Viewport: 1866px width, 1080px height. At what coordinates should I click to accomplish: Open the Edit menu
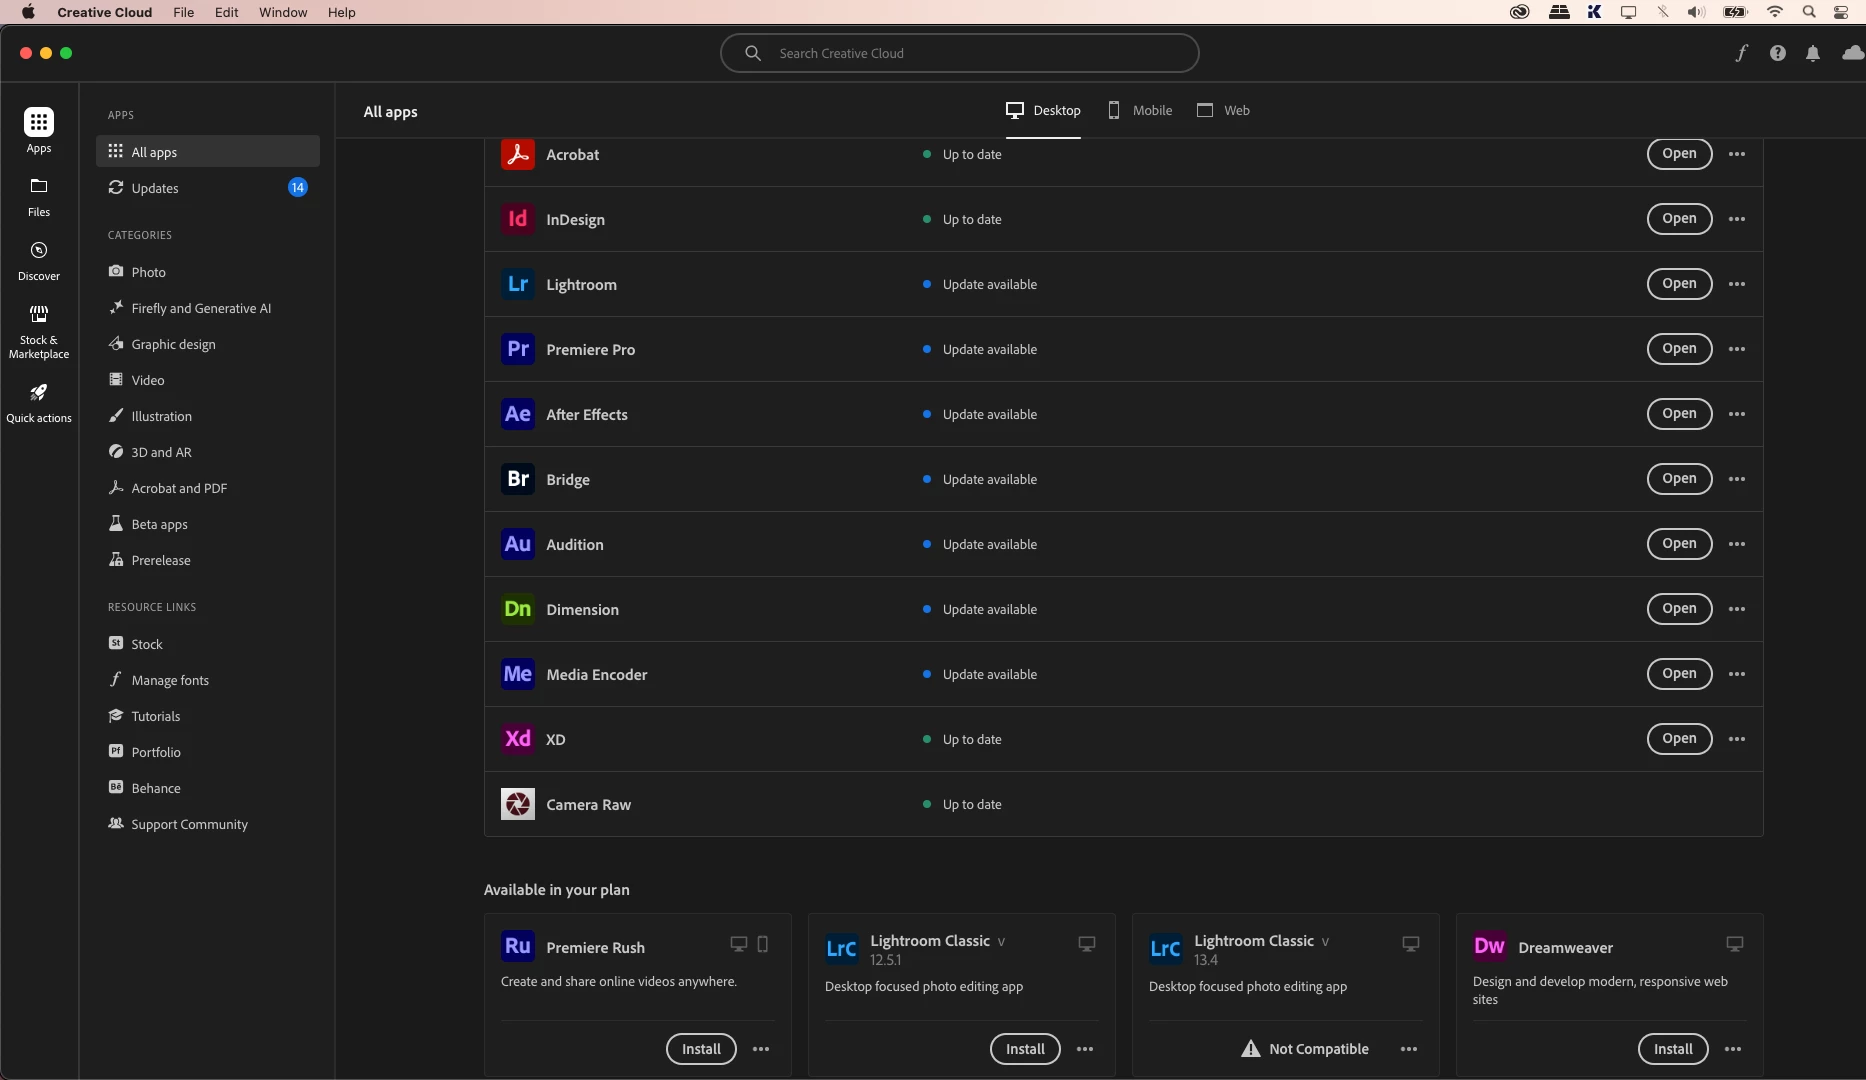tap(226, 12)
